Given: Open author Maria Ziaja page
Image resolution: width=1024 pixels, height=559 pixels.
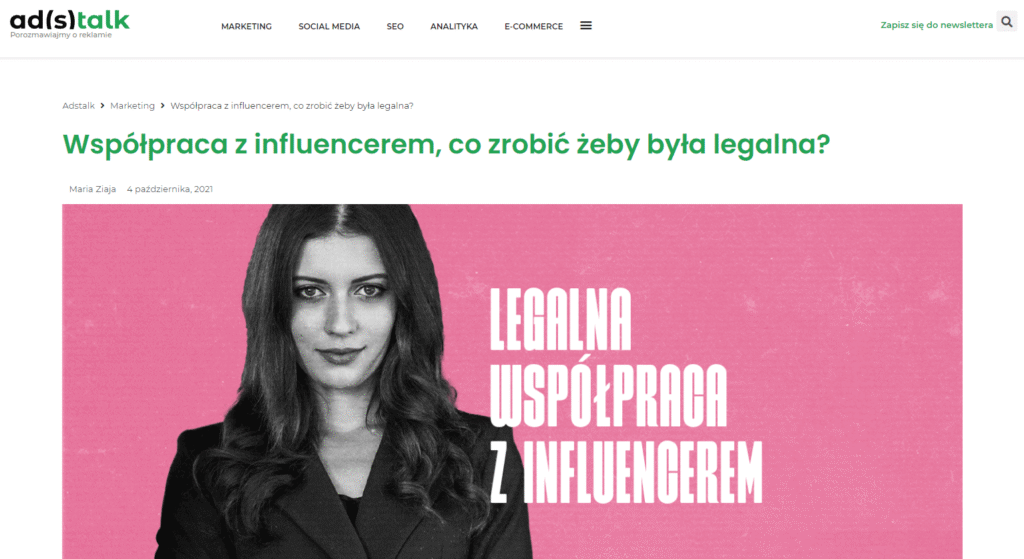Looking at the screenshot, I should (x=93, y=189).
